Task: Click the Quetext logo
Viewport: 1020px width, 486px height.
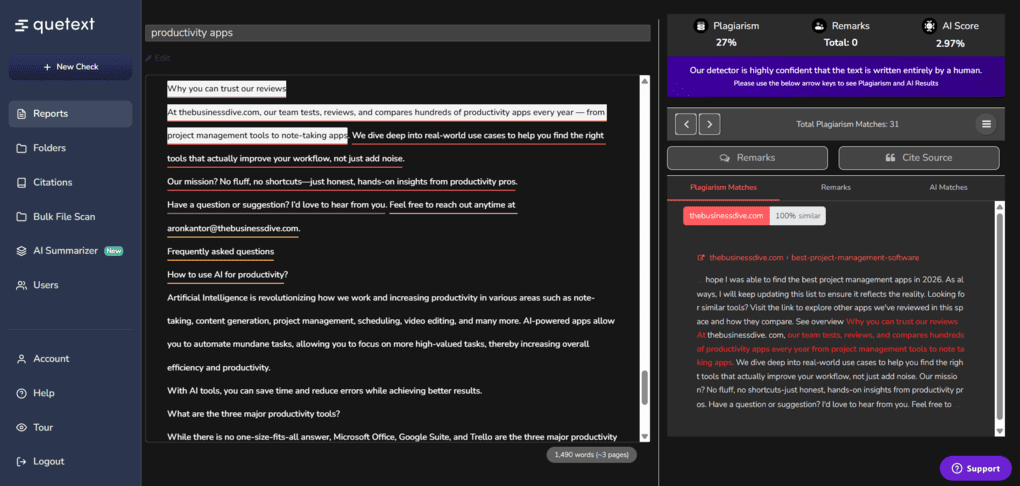Action: [55, 25]
